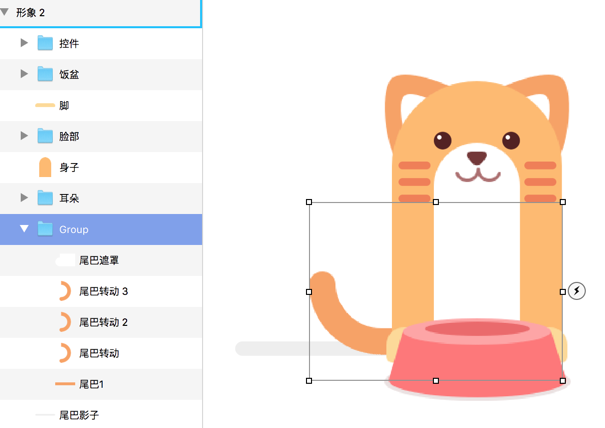Click the 尾巴影子 layer thumbnail

(x=45, y=415)
